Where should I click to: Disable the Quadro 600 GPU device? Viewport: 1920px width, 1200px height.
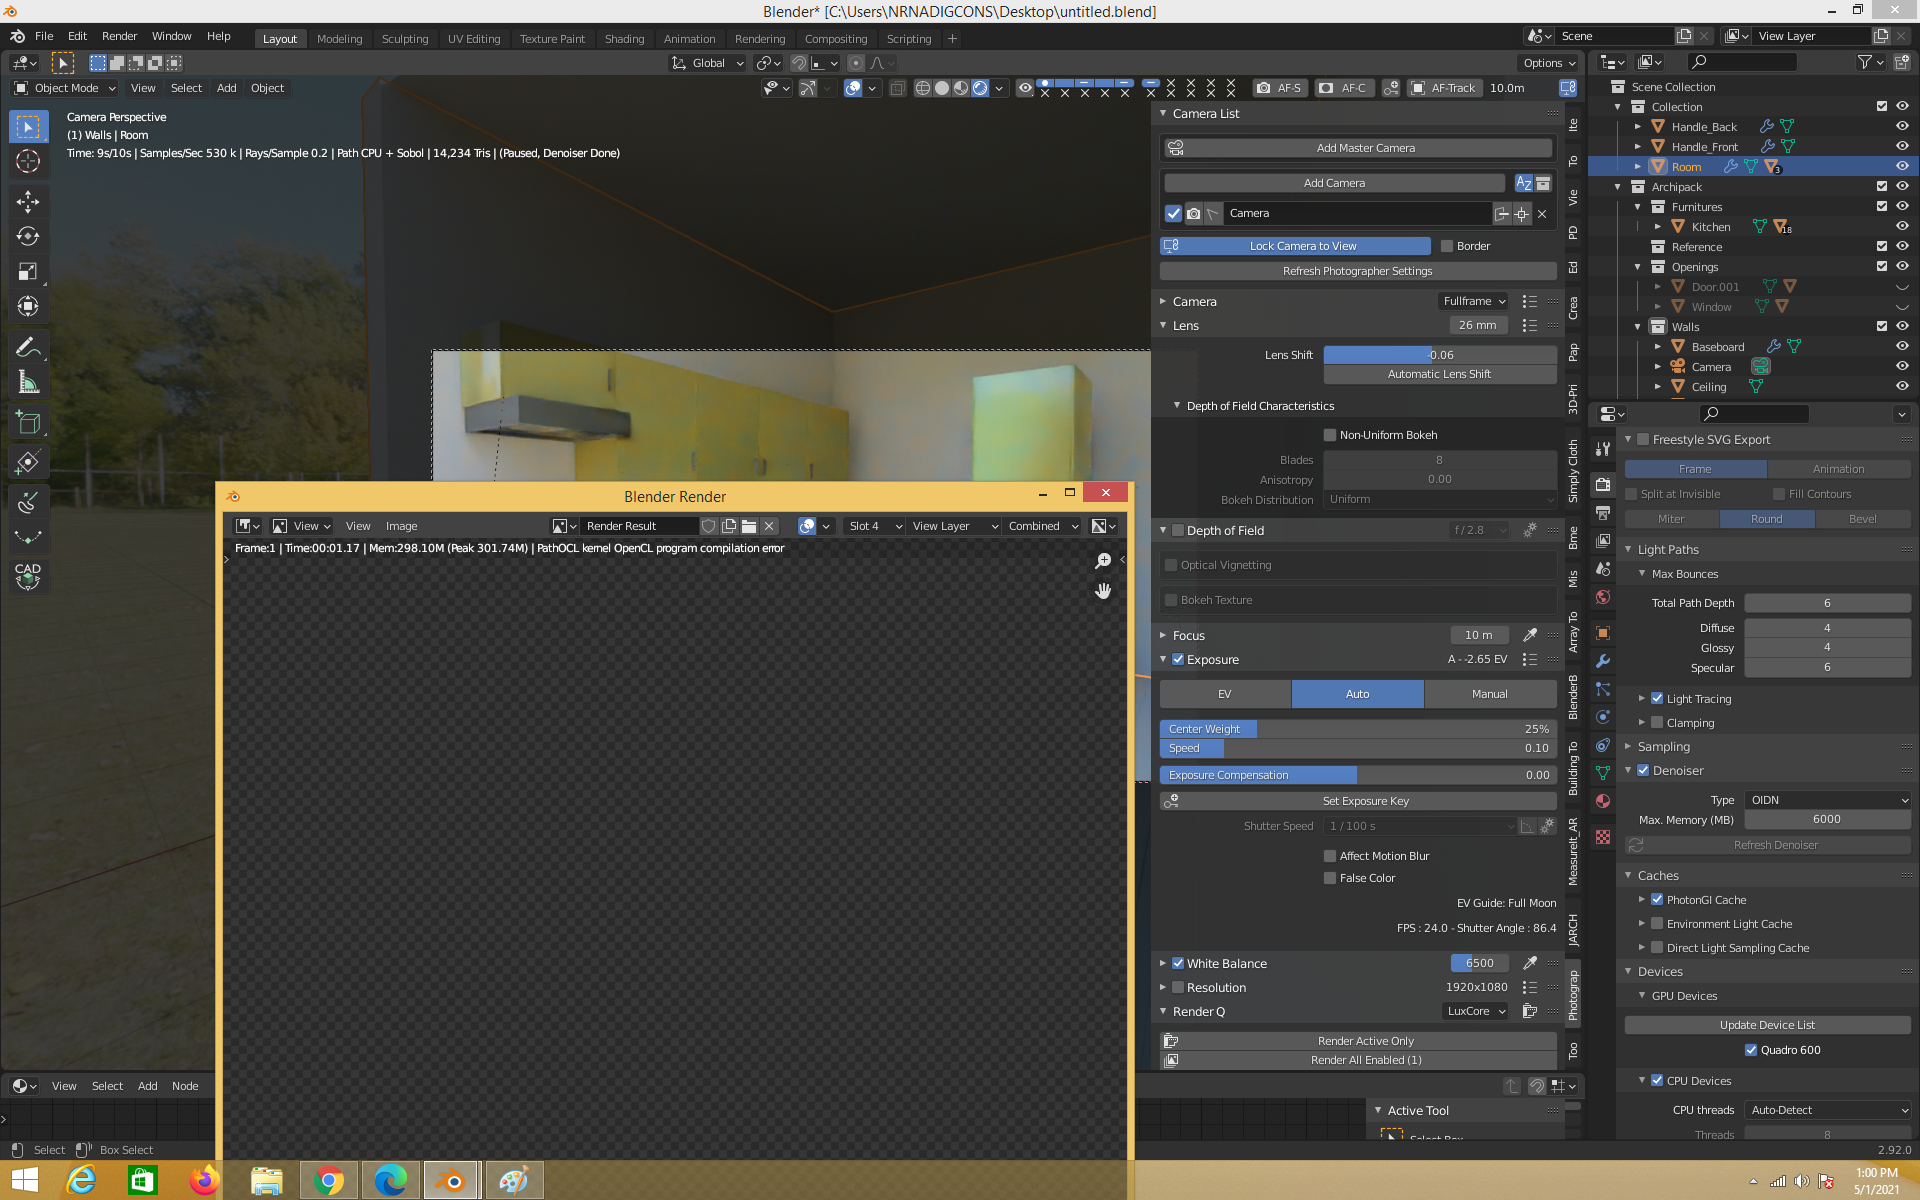click(1751, 1050)
